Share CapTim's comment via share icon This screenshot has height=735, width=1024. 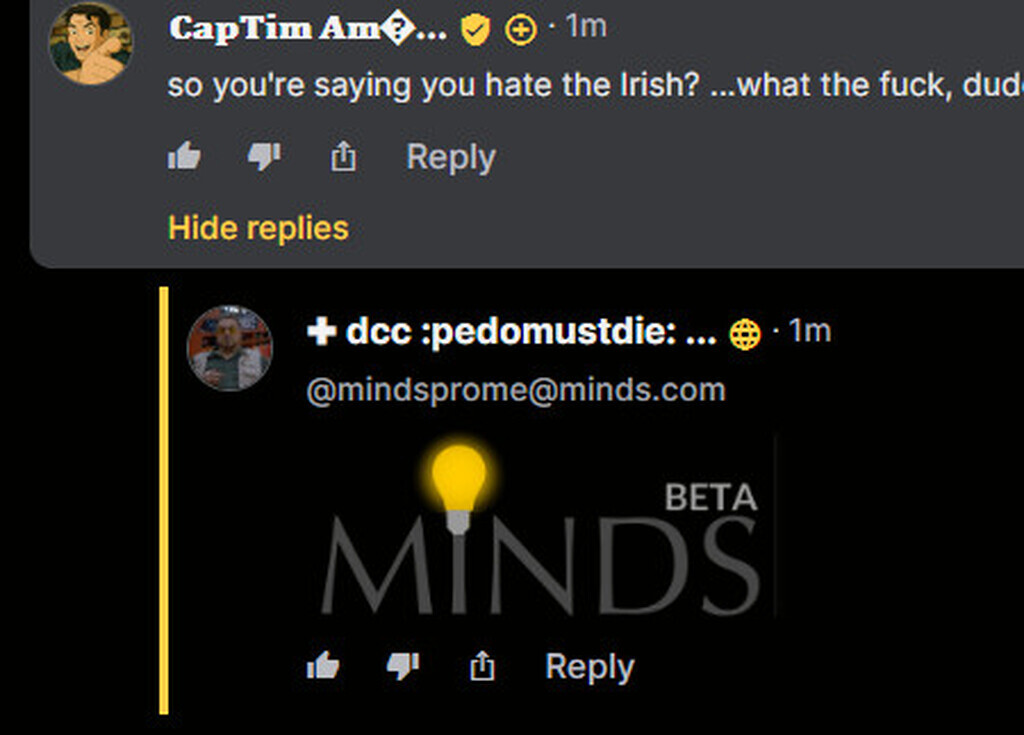click(343, 157)
